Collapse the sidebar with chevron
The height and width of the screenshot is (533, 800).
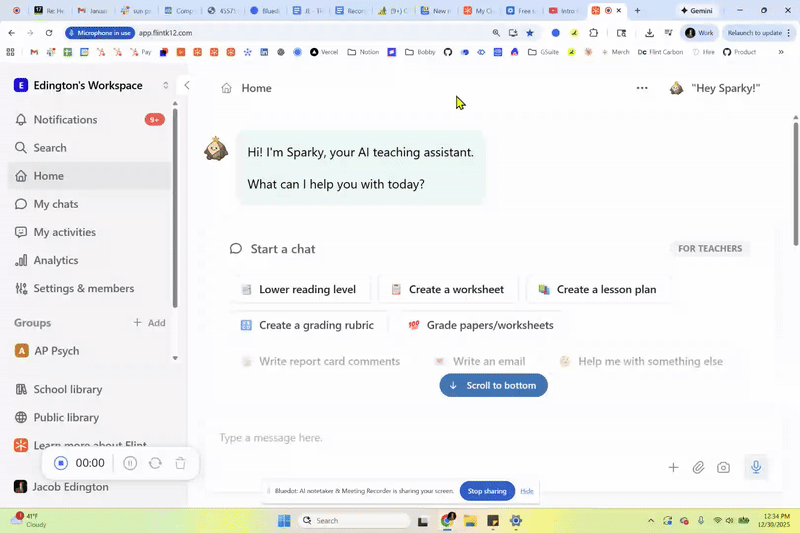point(187,85)
